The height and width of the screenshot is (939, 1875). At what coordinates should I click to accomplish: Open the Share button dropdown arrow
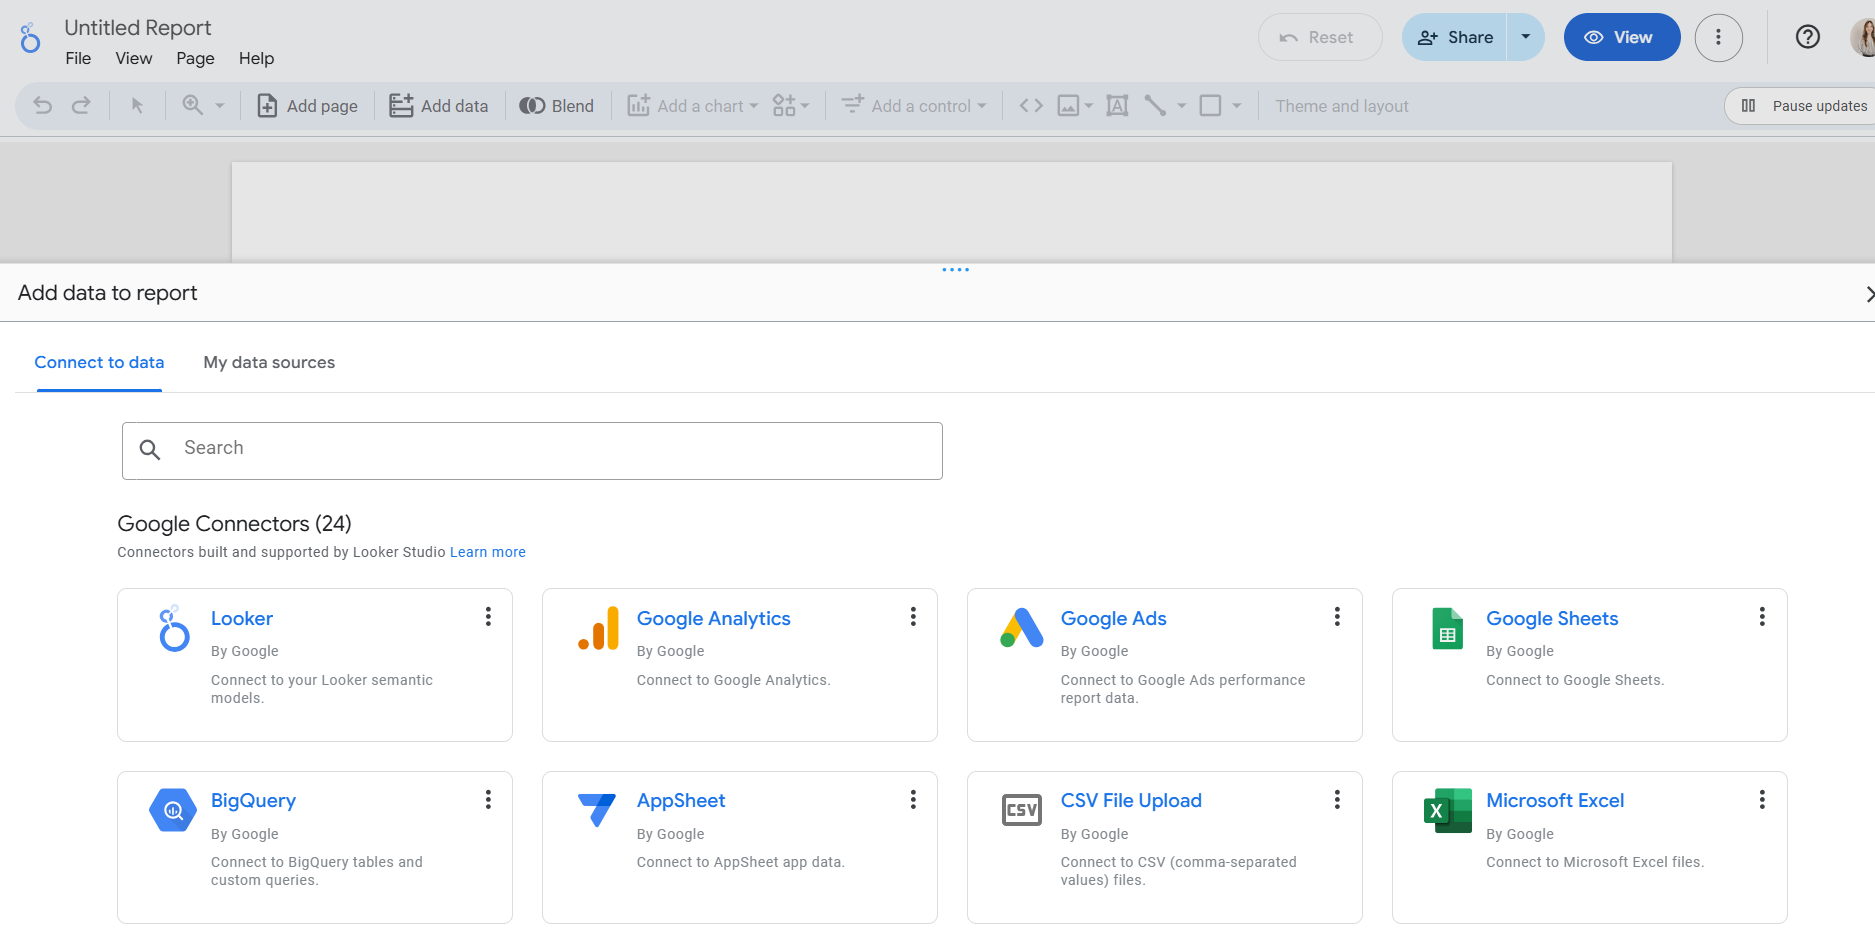coord(1526,37)
